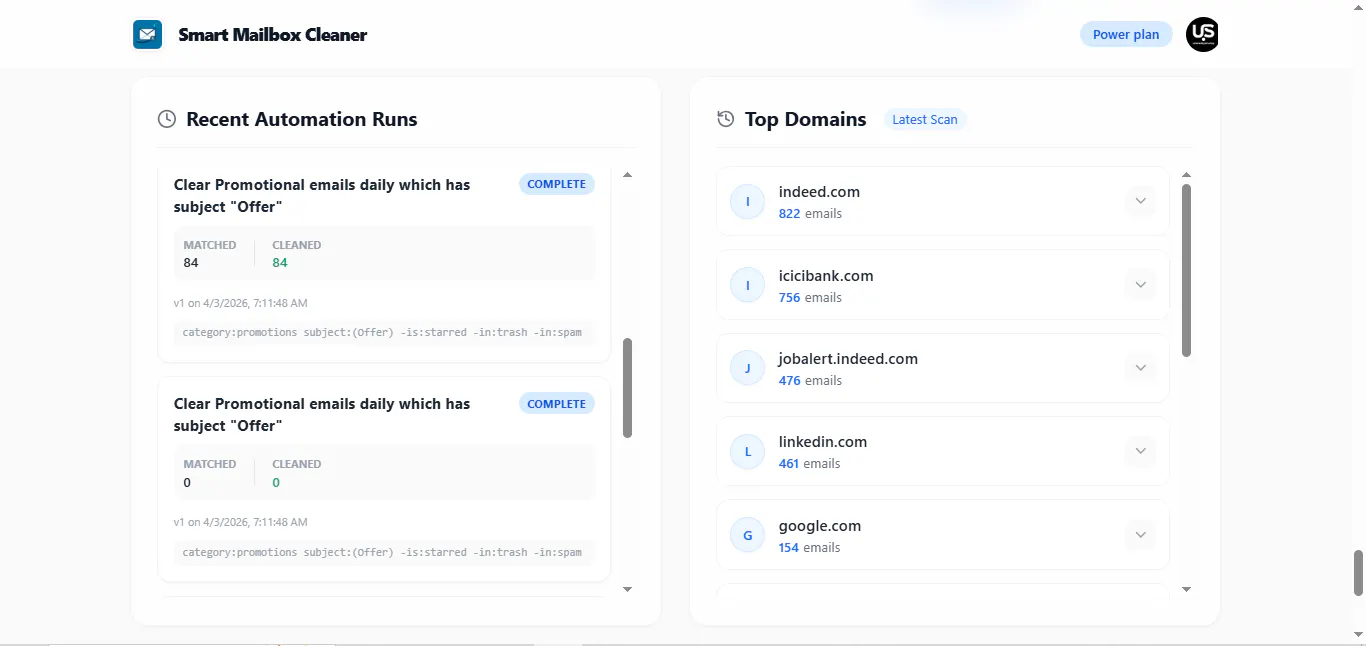The image size is (1366, 646).
Task: Click the Top Domains scrollbar down arrow
Action: point(1187,589)
